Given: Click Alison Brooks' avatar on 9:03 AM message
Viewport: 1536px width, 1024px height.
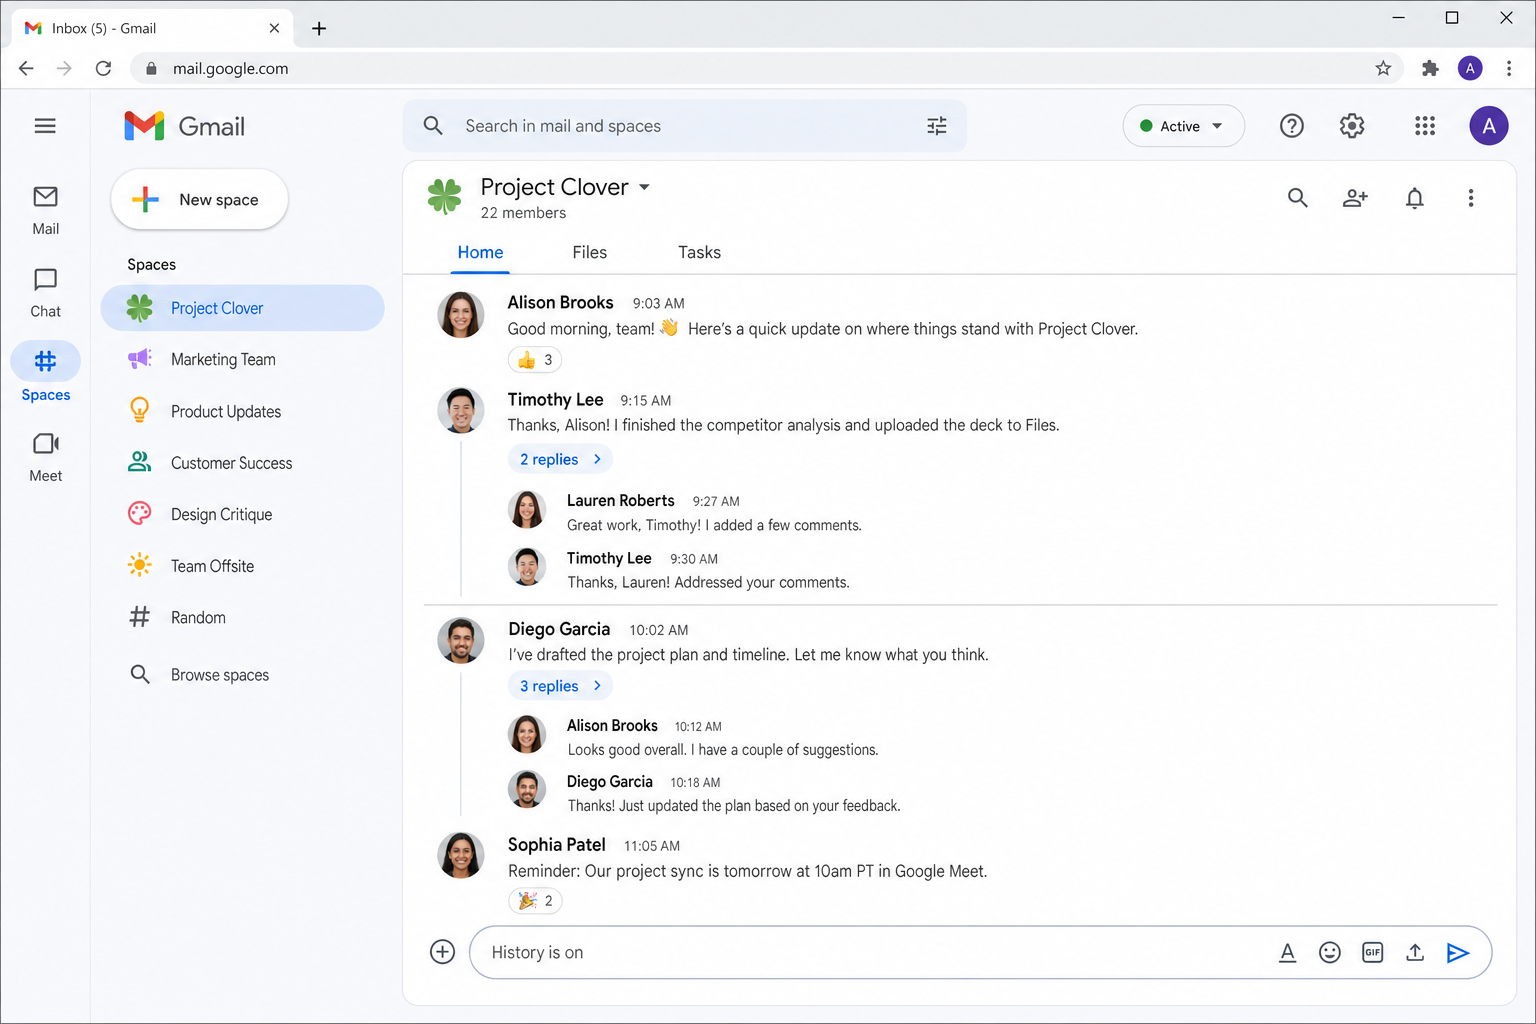Looking at the screenshot, I should click(461, 315).
